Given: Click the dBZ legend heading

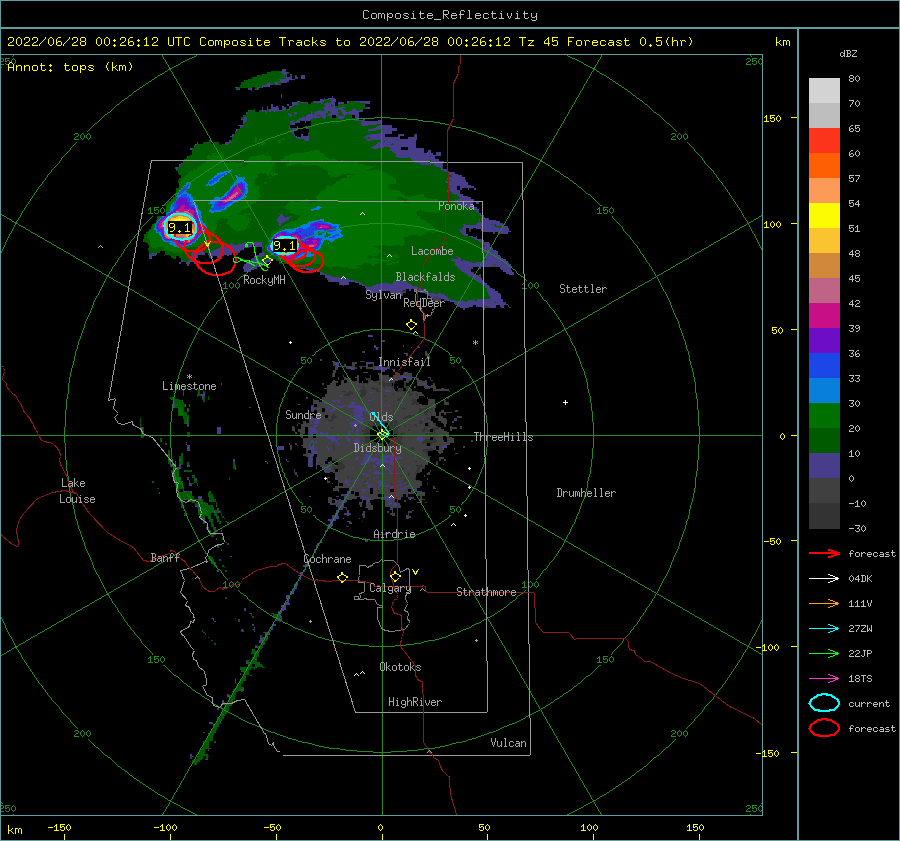Looking at the screenshot, I should (x=848, y=53).
